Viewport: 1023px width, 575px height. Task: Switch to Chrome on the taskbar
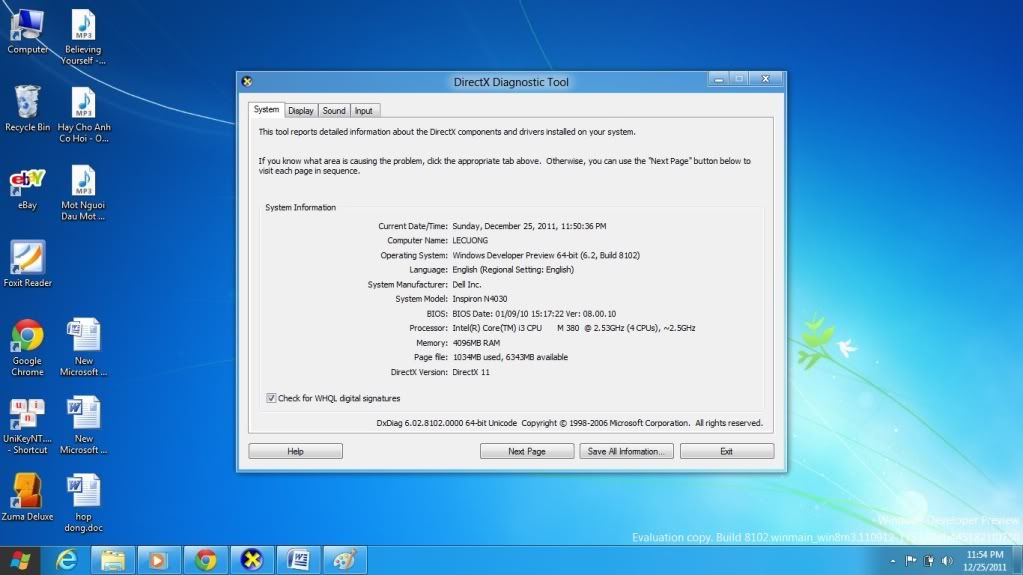tap(205, 560)
